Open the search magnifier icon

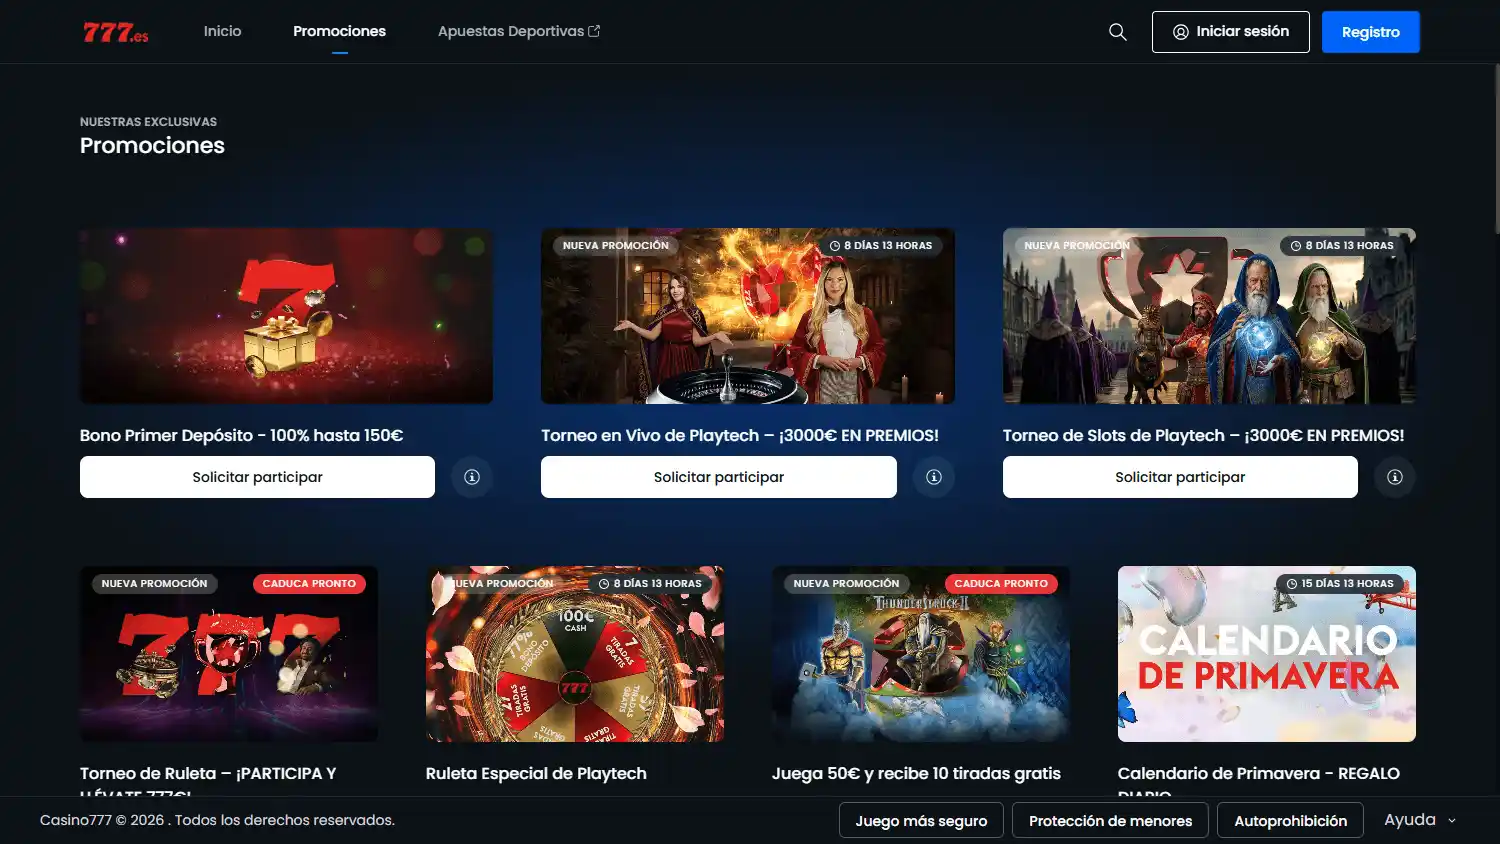click(1118, 32)
